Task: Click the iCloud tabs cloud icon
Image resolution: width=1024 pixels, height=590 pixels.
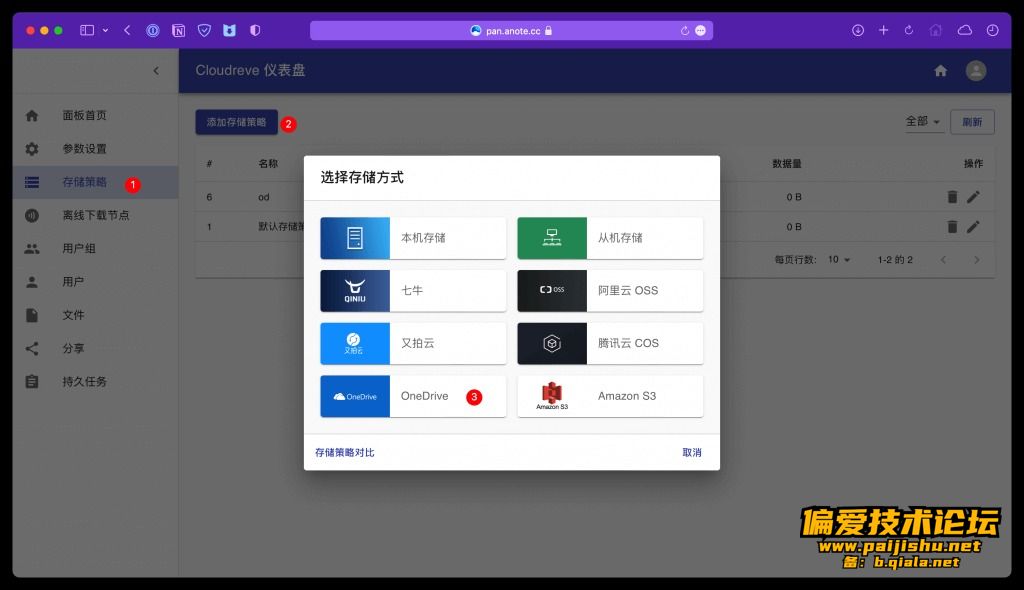Action: click(x=965, y=30)
